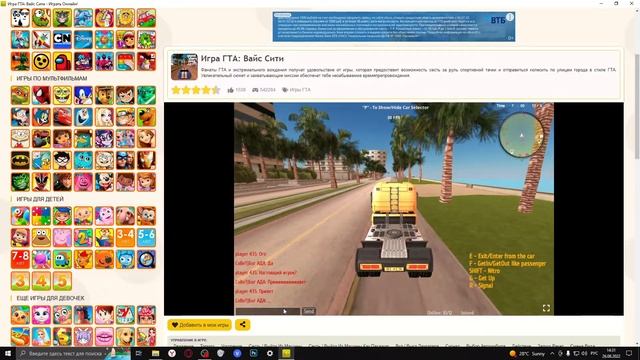Open the Subway Surfers games icon
This screenshot has height=360, width=640.
tap(125, 40)
